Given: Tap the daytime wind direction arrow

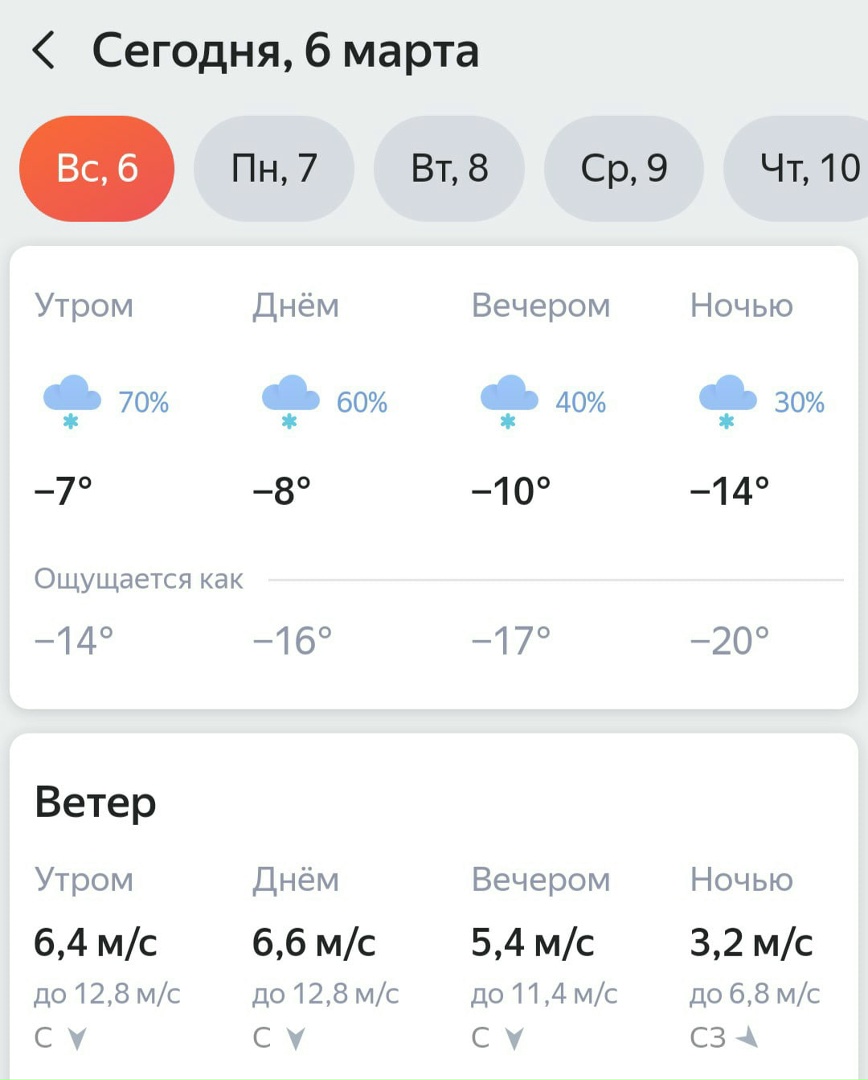Looking at the screenshot, I should click(295, 1039).
